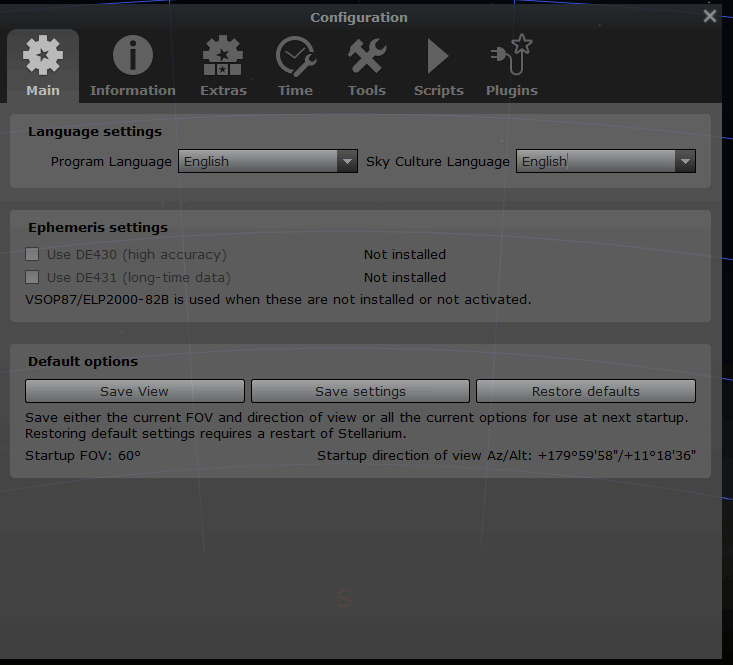Click 'Not installed' status next to DE431
Image resolution: width=733 pixels, height=665 pixels.
point(405,277)
